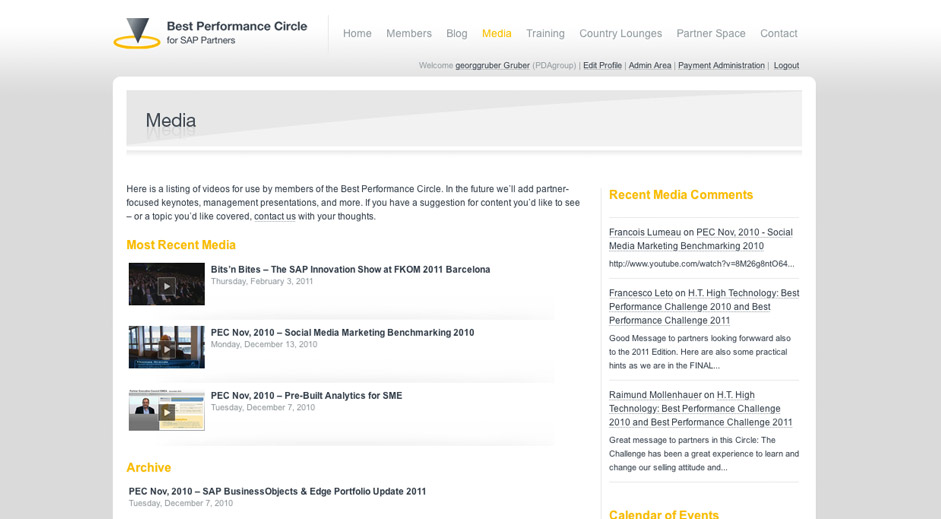This screenshot has height=519, width=941.
Task: Play the Pre-Built Analytics for SME thumbnail
Action: click(166, 410)
